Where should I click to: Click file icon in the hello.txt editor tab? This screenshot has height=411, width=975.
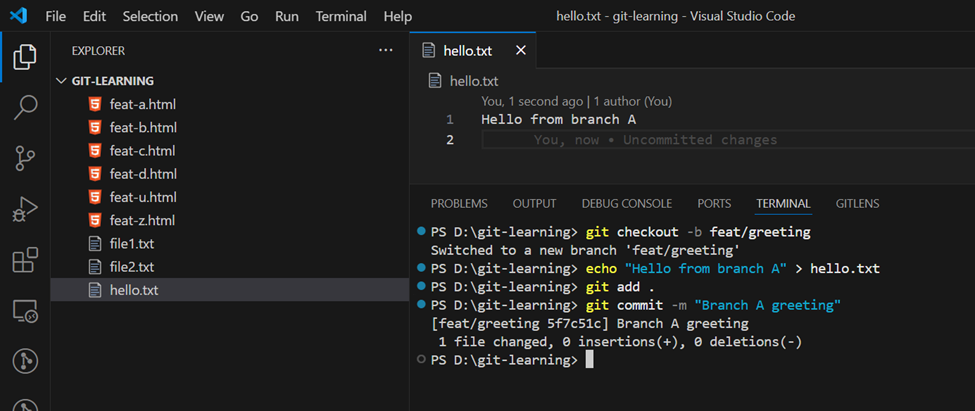point(428,50)
